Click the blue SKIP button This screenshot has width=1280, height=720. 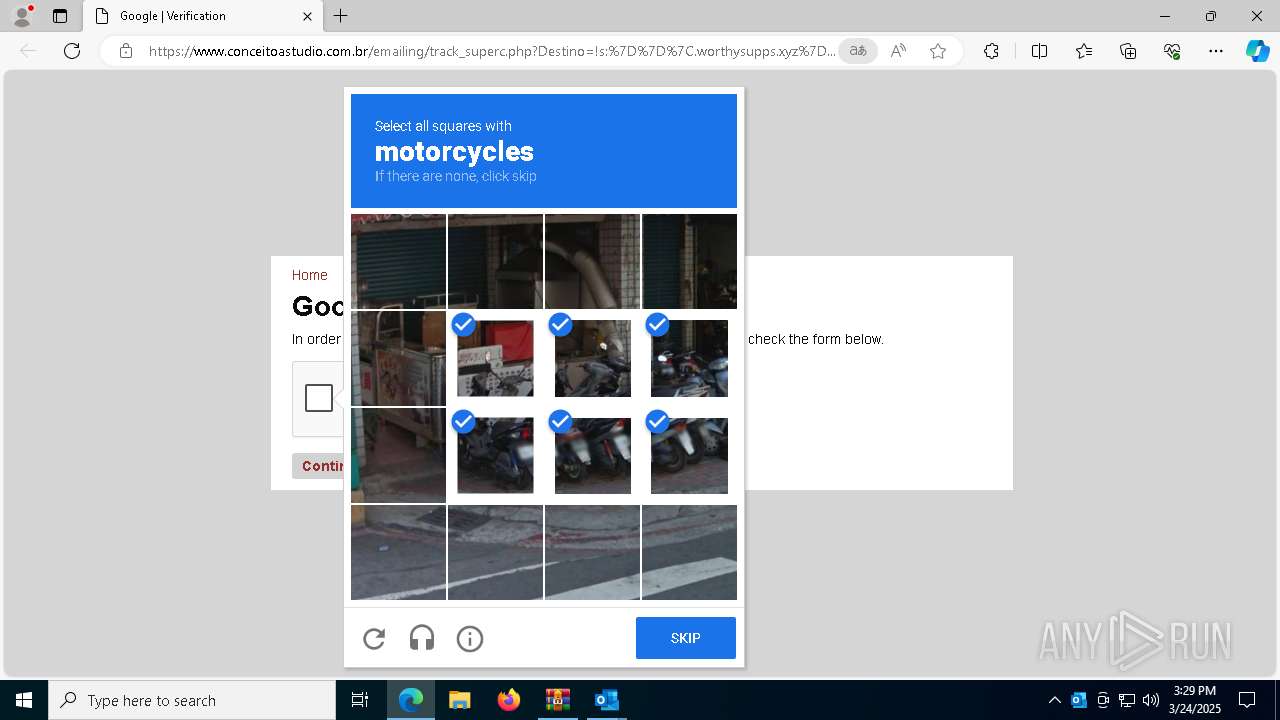coord(686,638)
